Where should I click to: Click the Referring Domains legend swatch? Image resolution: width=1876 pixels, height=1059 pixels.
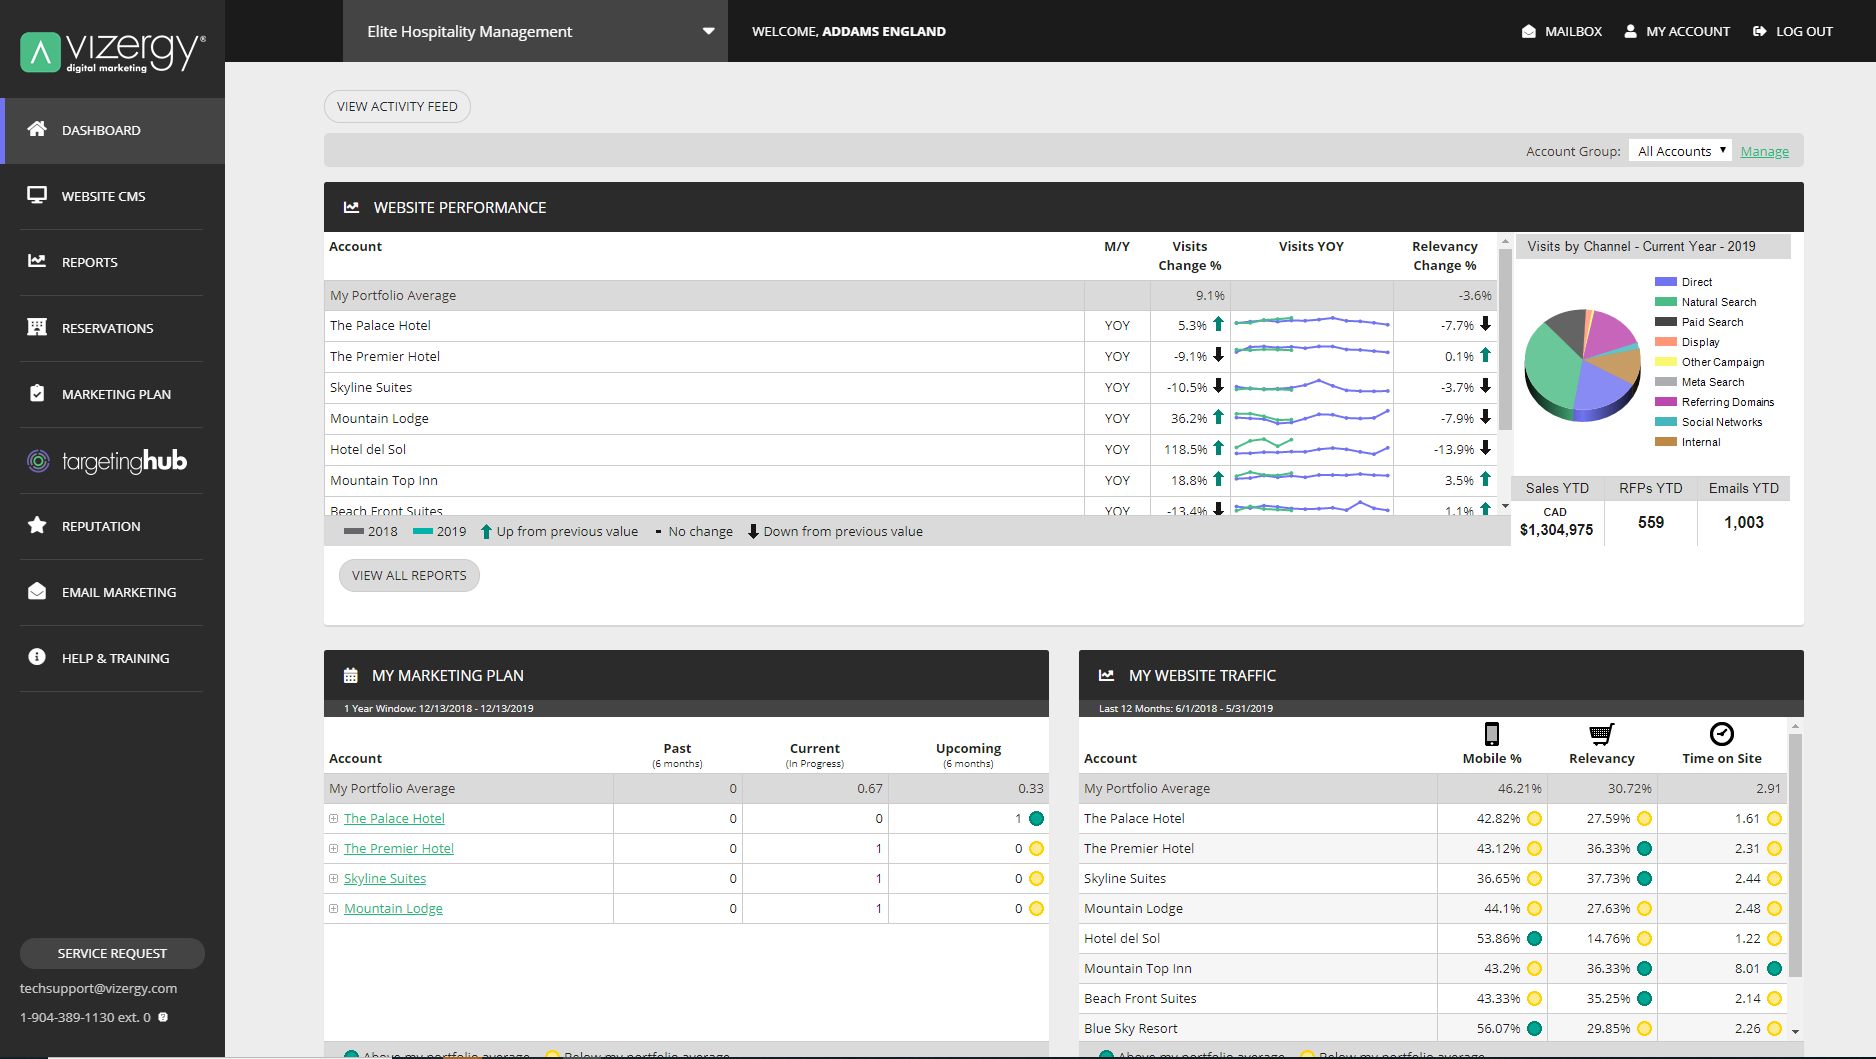[x=1665, y=402]
